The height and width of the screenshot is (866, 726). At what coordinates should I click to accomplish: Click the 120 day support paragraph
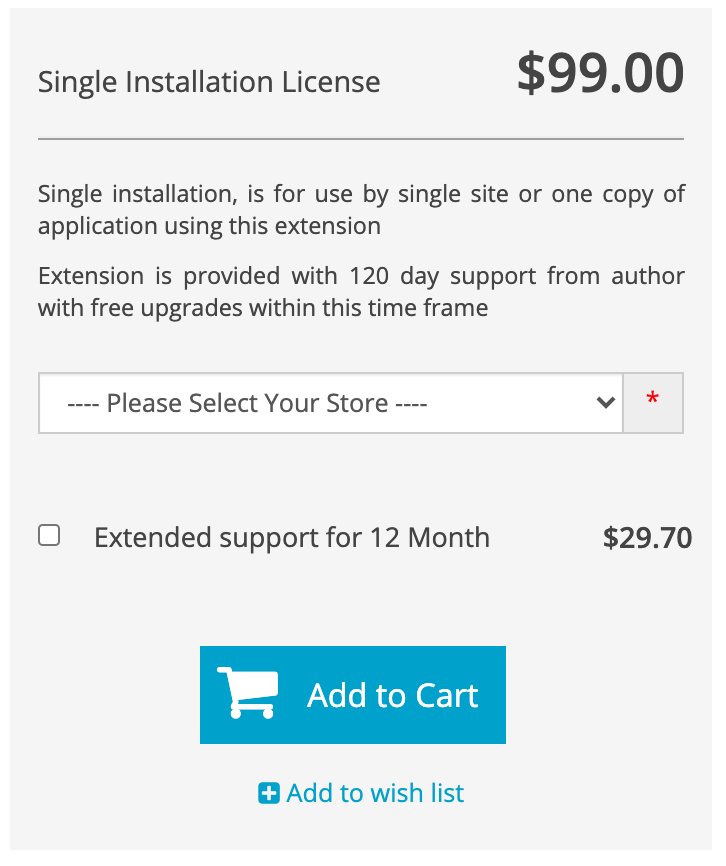[361, 292]
